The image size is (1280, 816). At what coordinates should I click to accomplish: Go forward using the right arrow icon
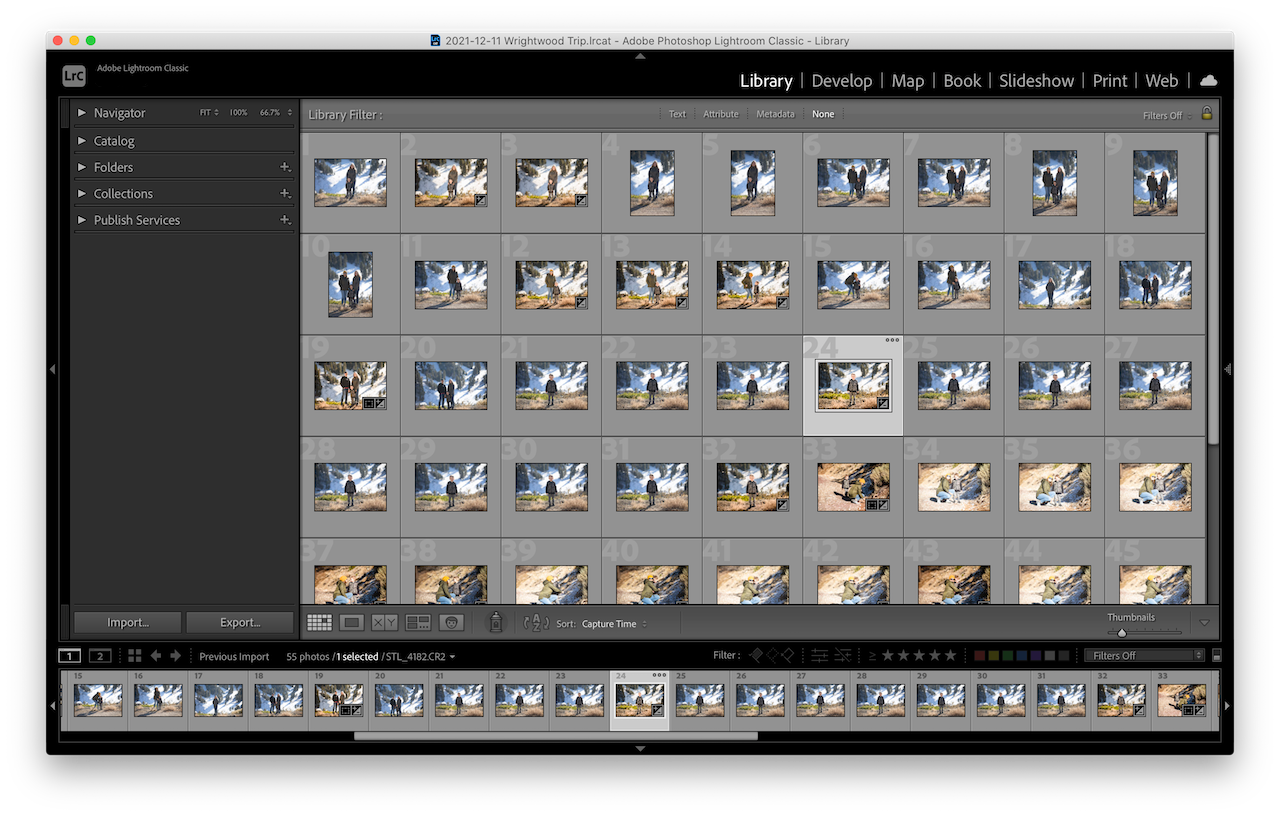[x=176, y=656]
